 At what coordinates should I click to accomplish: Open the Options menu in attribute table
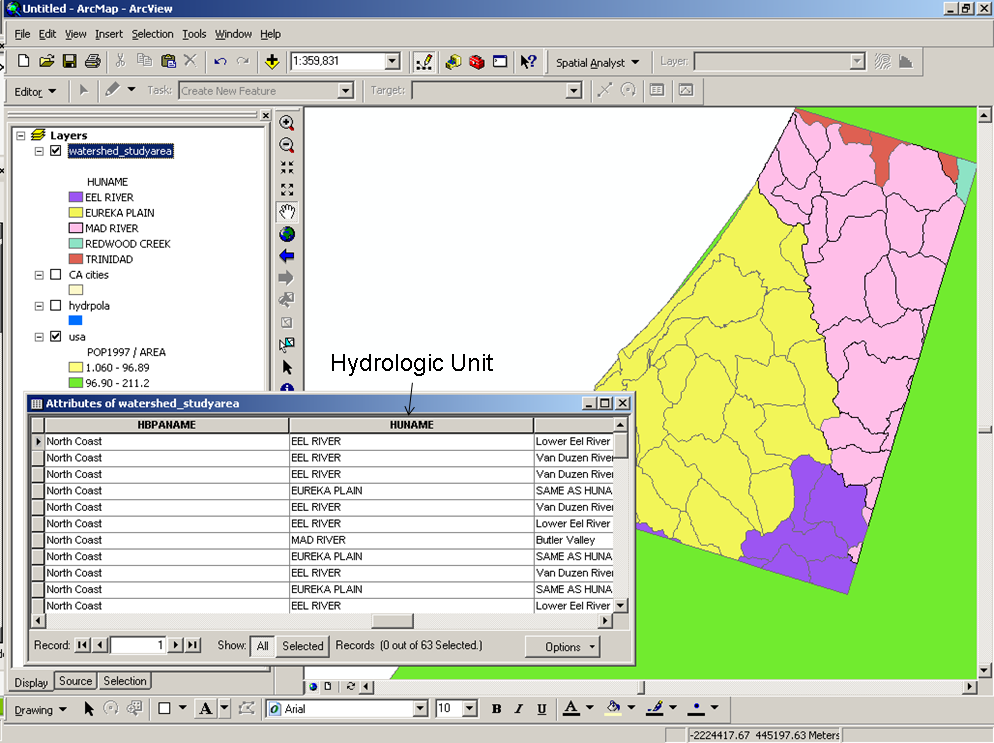click(562, 647)
